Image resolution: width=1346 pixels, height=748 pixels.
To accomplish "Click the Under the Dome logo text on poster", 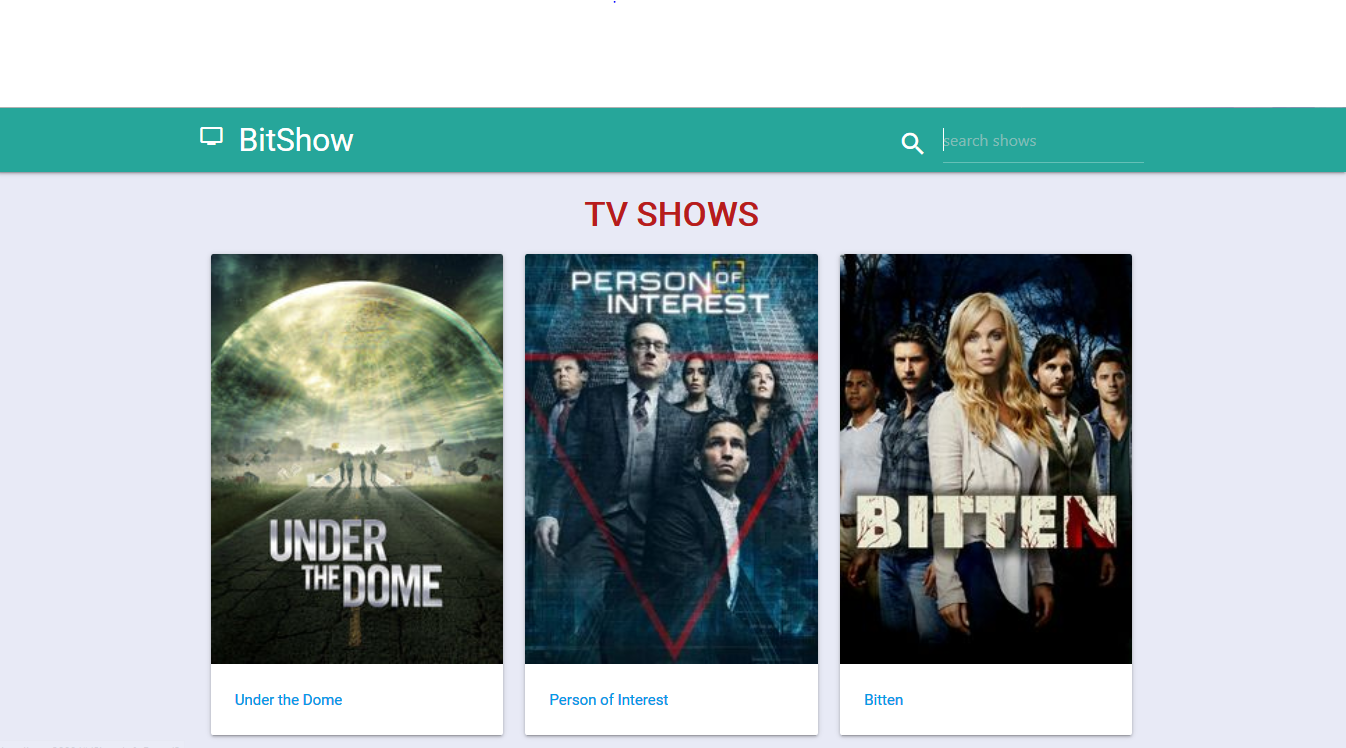I will tap(355, 564).
